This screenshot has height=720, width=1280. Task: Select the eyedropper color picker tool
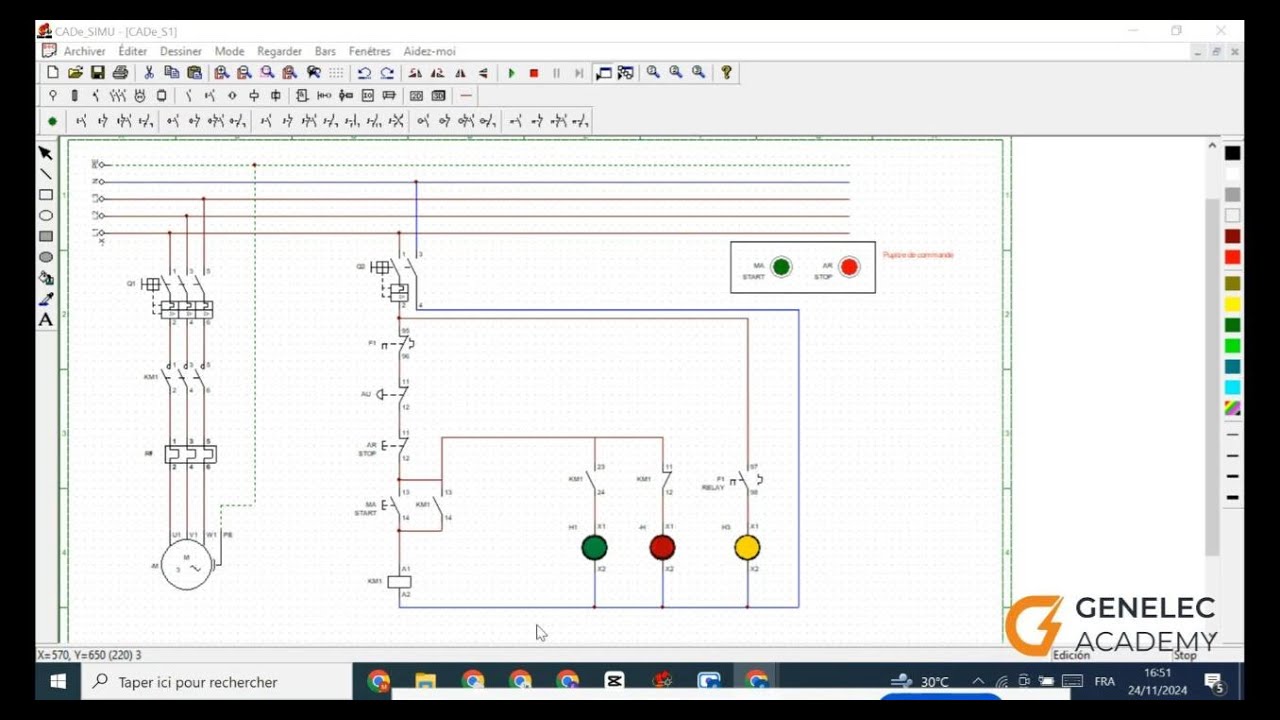click(45, 299)
